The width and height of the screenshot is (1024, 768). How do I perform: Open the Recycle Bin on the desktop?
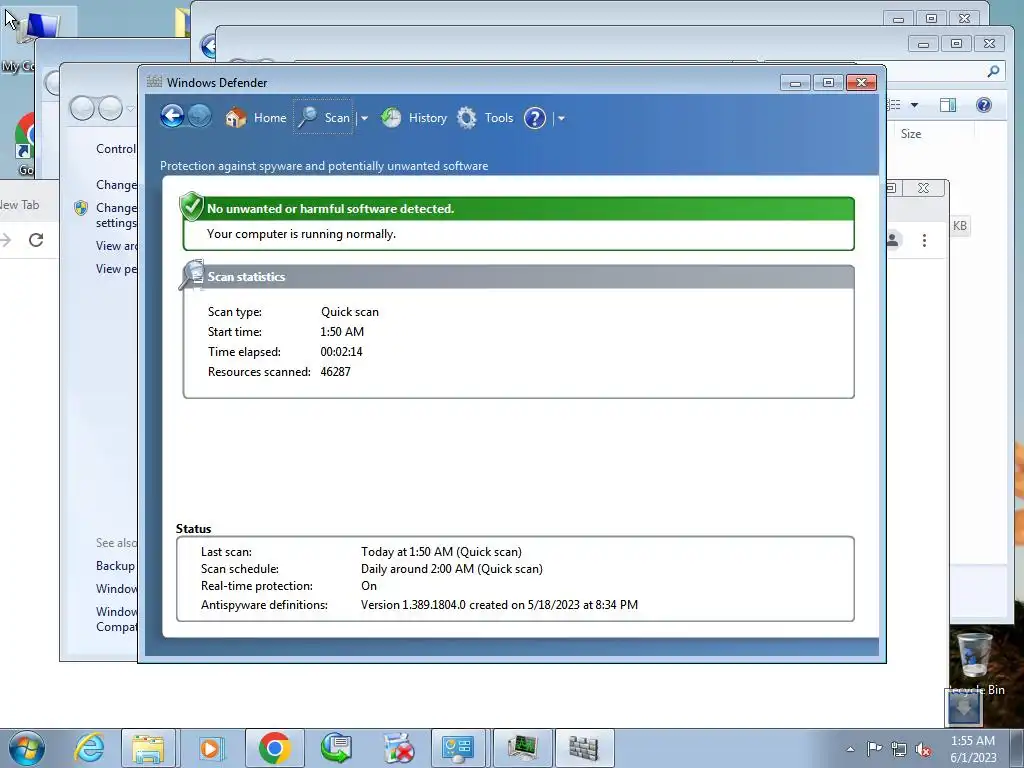pos(977,662)
